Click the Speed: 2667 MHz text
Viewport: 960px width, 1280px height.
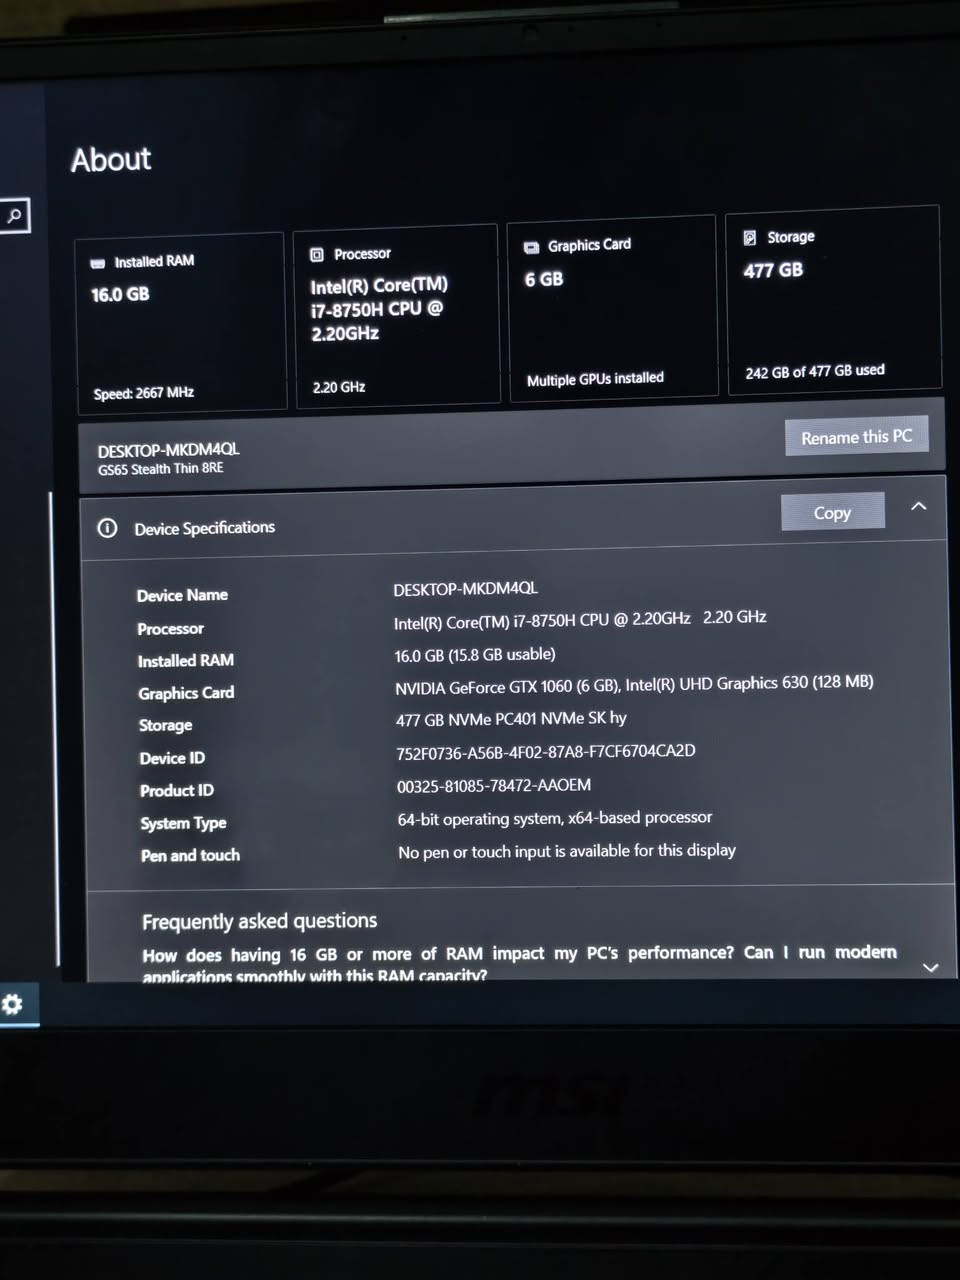tap(143, 393)
